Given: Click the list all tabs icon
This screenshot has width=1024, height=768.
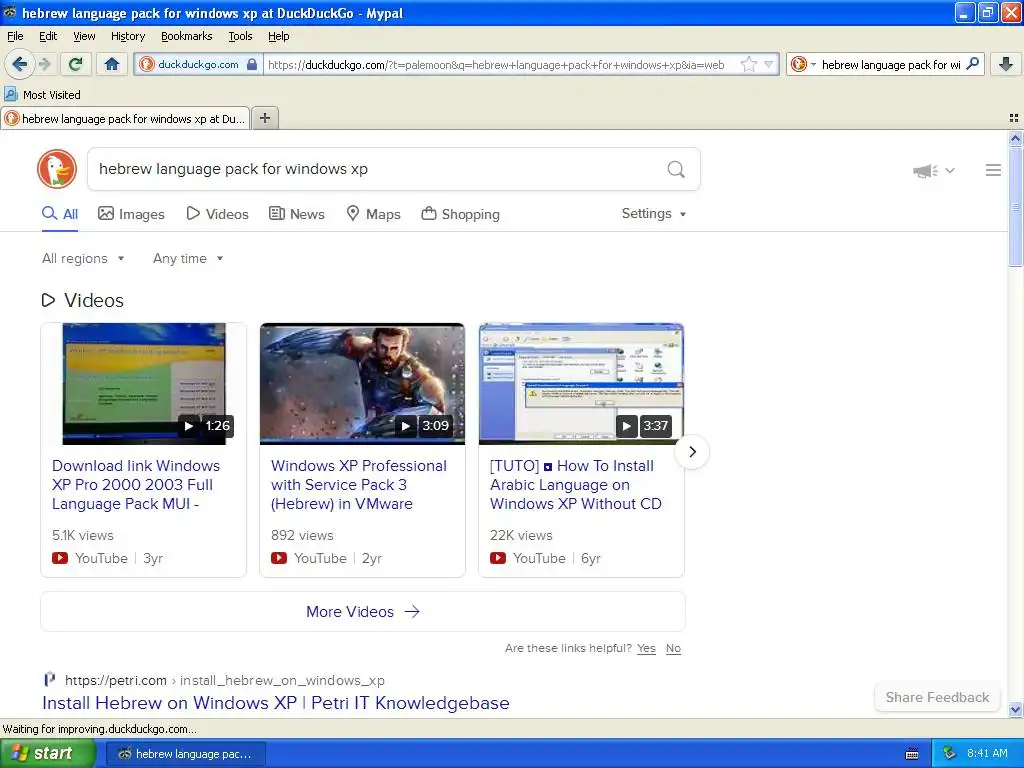Looking at the screenshot, I should pyautogui.click(x=1014, y=118).
